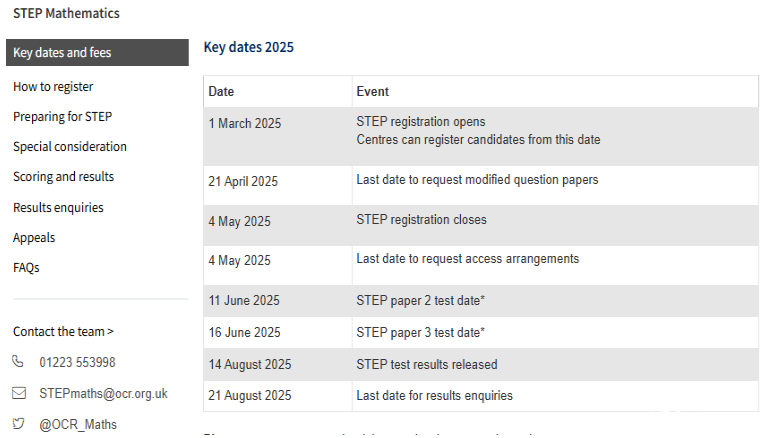Image resolution: width=764 pixels, height=438 pixels.
Task: Open the Key dates and fees page
Action: point(97,53)
